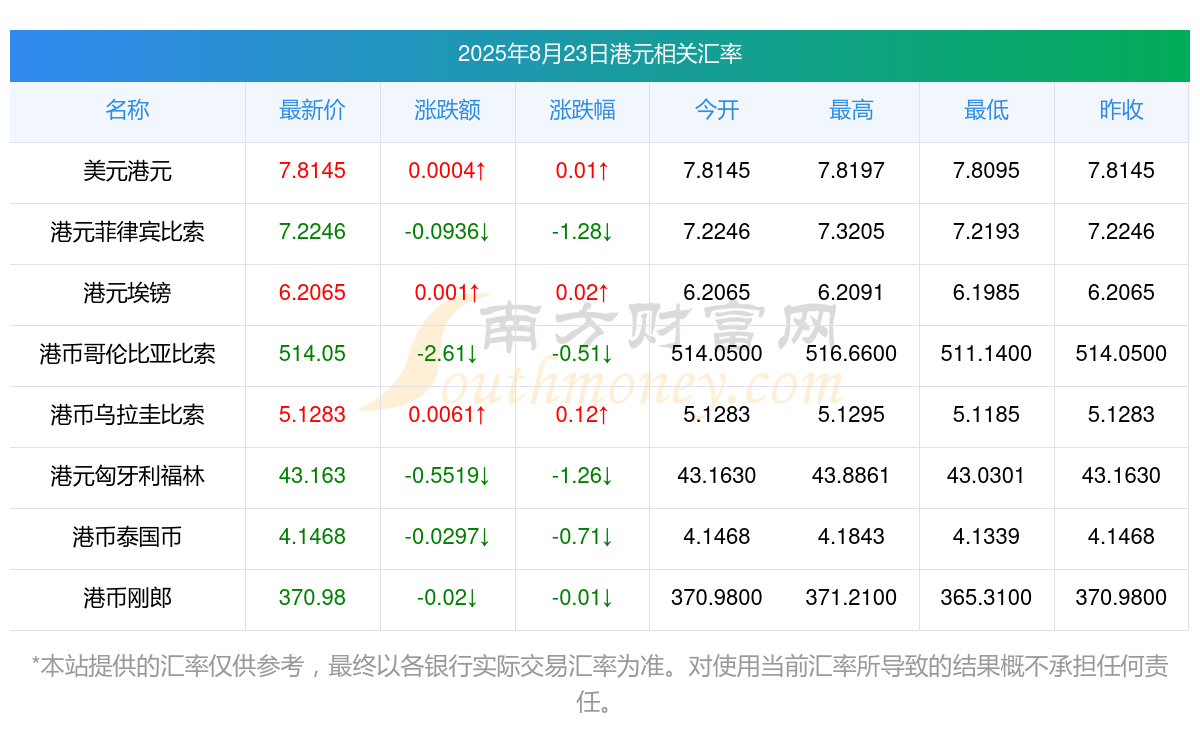This screenshot has width=1200, height=733.
Task: Click the high value 371.2100
Action: click(851, 598)
